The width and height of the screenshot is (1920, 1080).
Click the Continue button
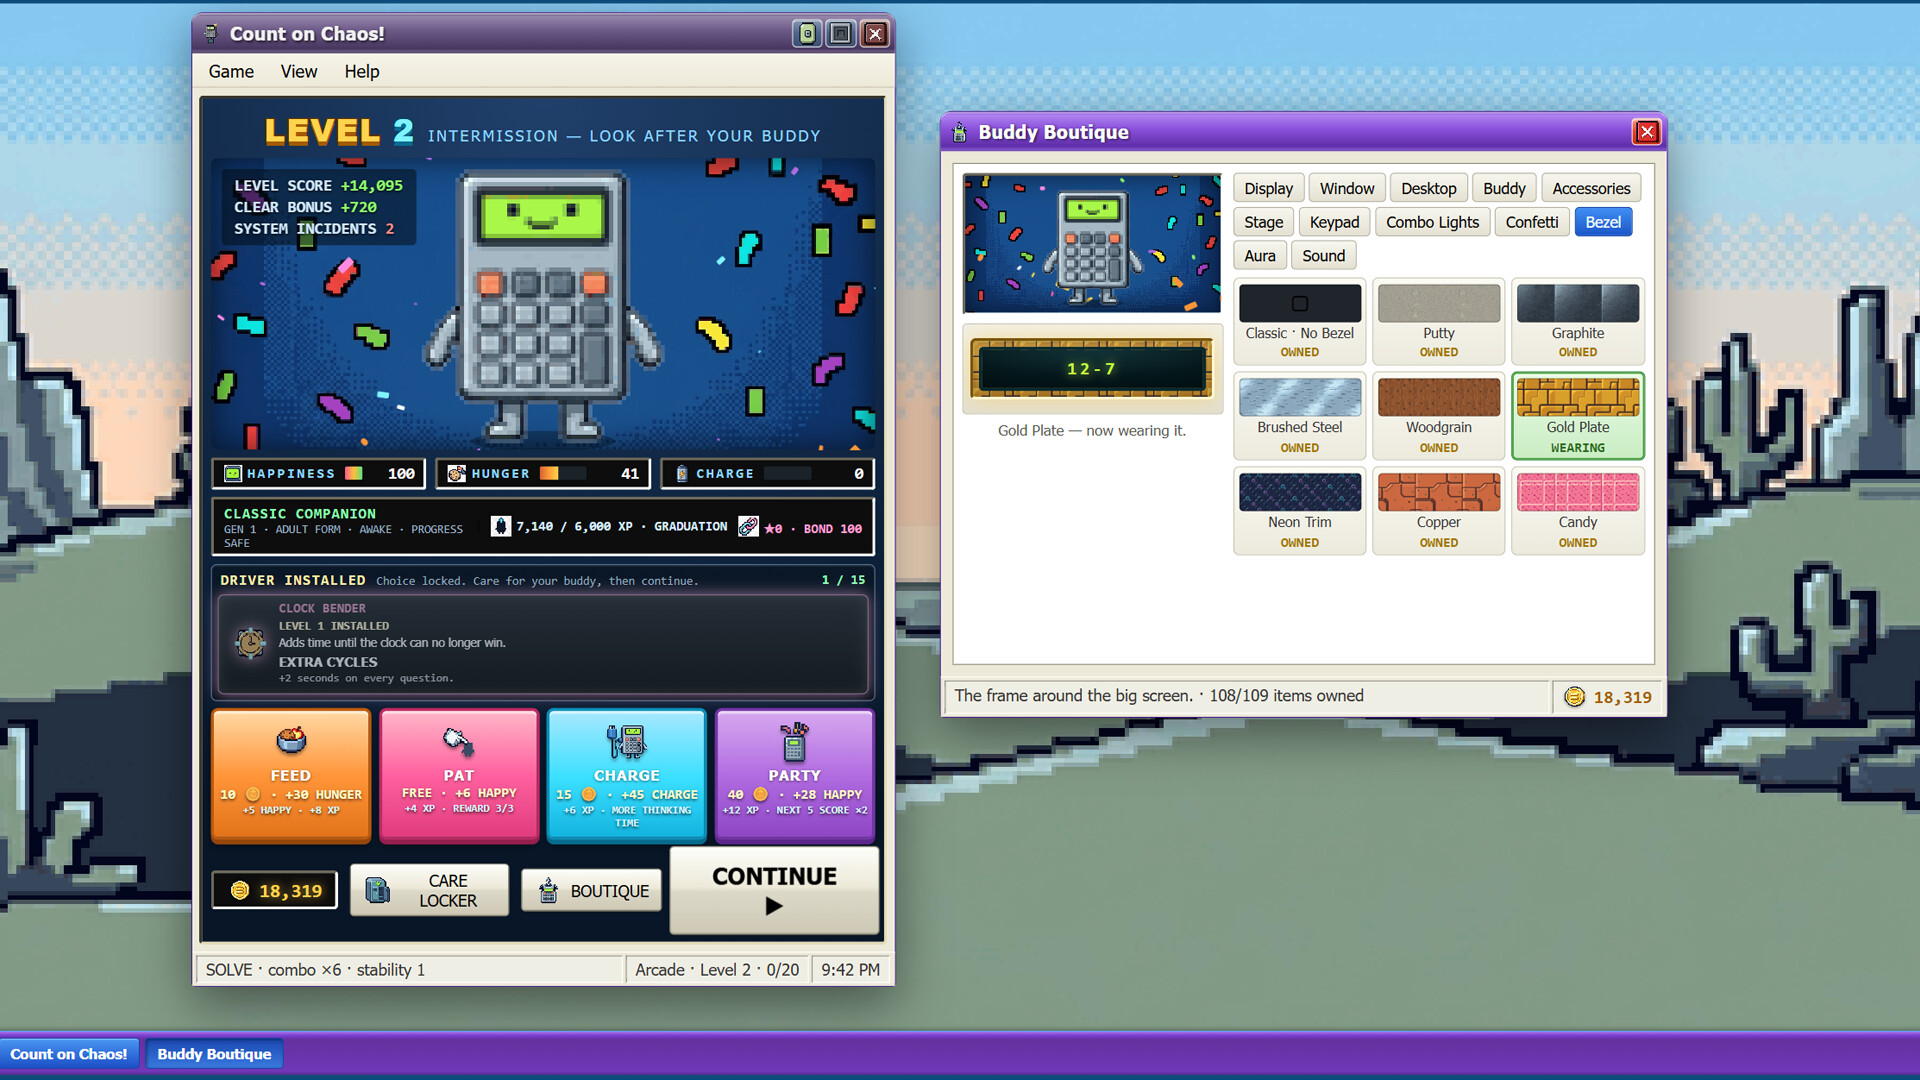(x=774, y=890)
